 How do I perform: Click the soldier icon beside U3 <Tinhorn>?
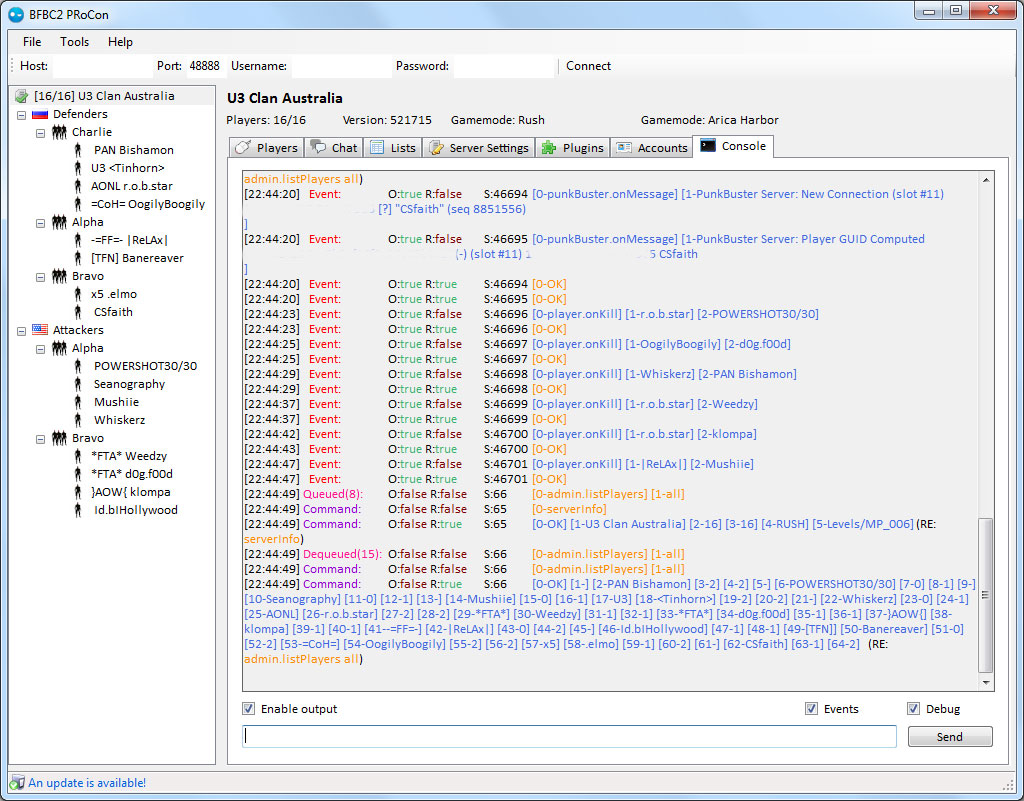[x=78, y=168]
